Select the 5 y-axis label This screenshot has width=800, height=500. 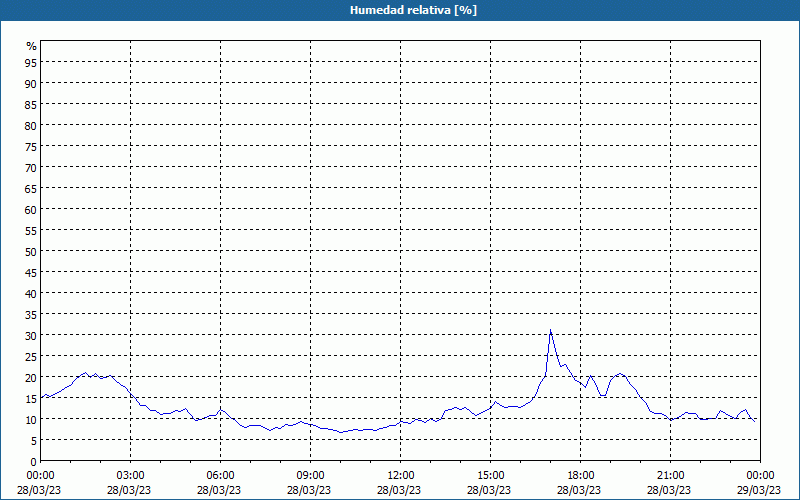(x=34, y=441)
